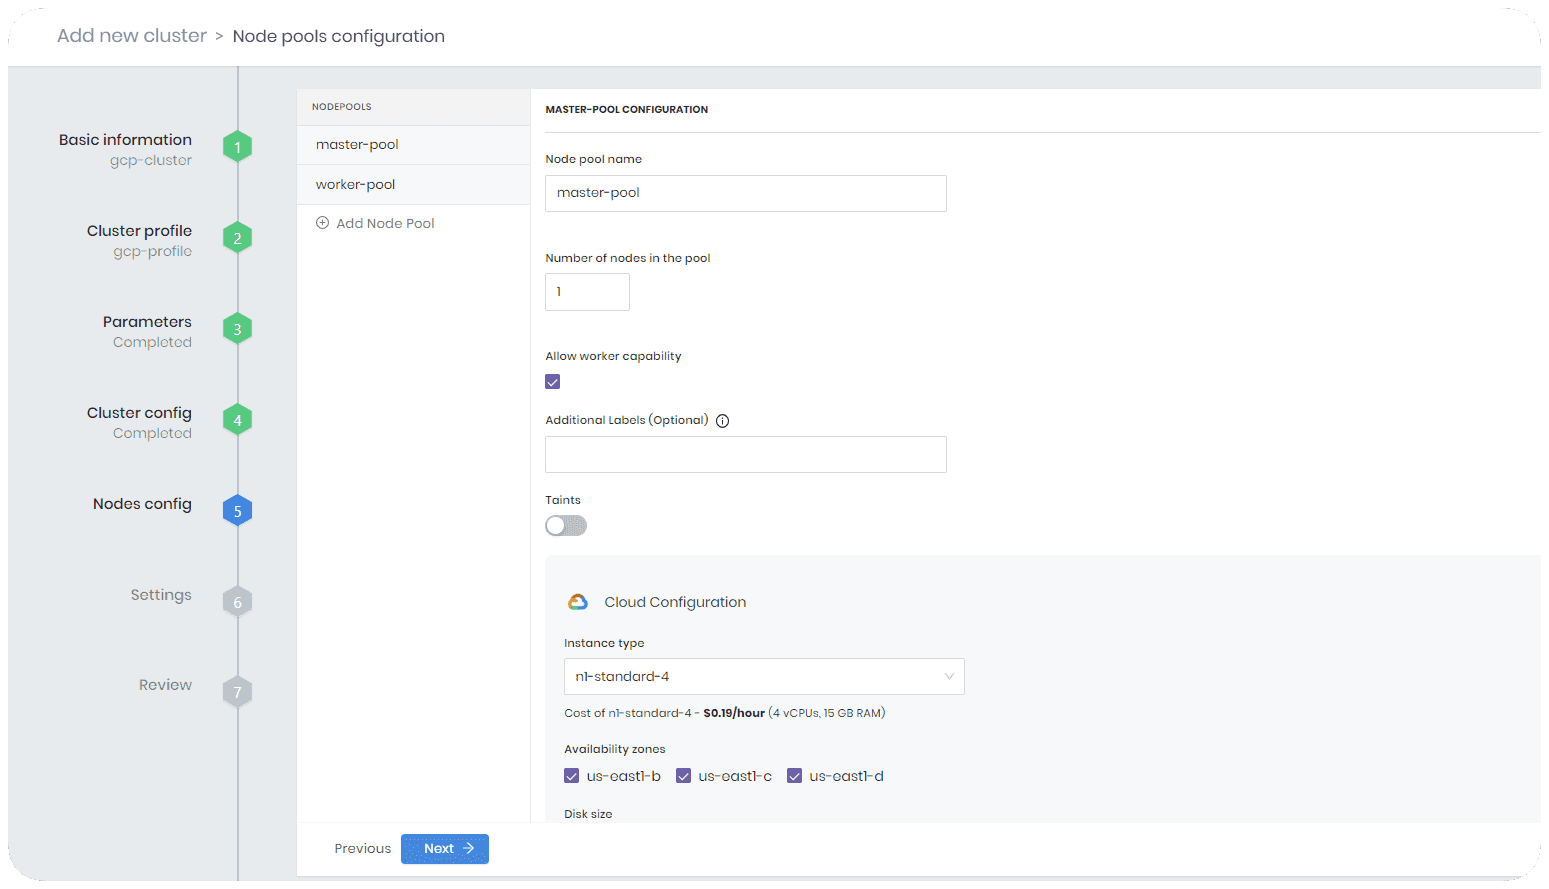
Task: Select master-pool in node pools list
Action: 413,145
